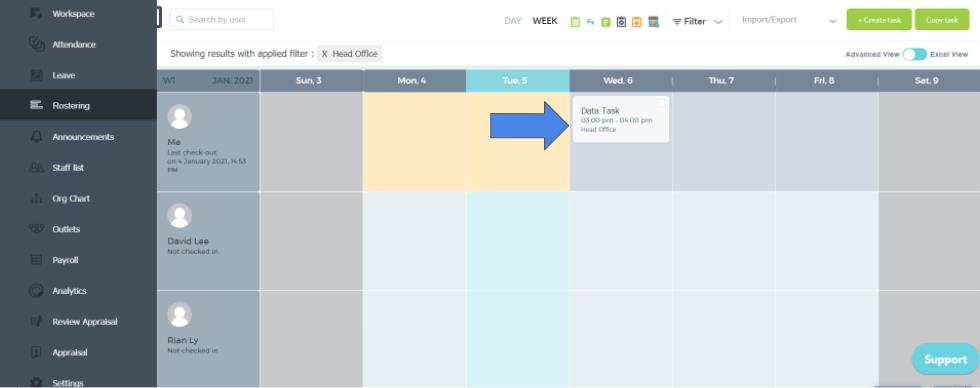Tick the Data Task card checkbox

(x=661, y=103)
